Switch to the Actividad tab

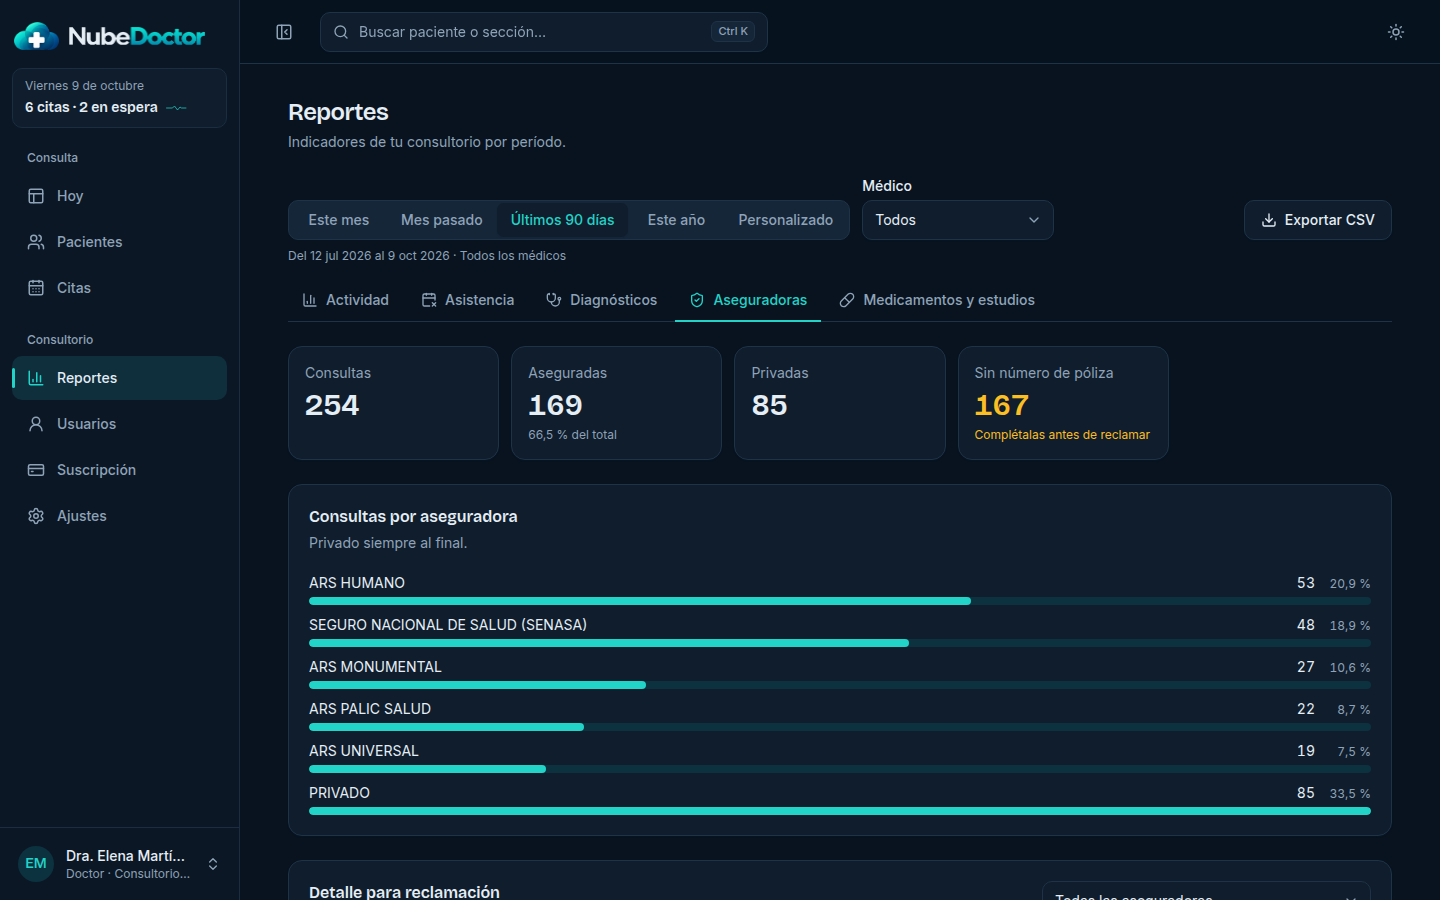[x=345, y=300]
